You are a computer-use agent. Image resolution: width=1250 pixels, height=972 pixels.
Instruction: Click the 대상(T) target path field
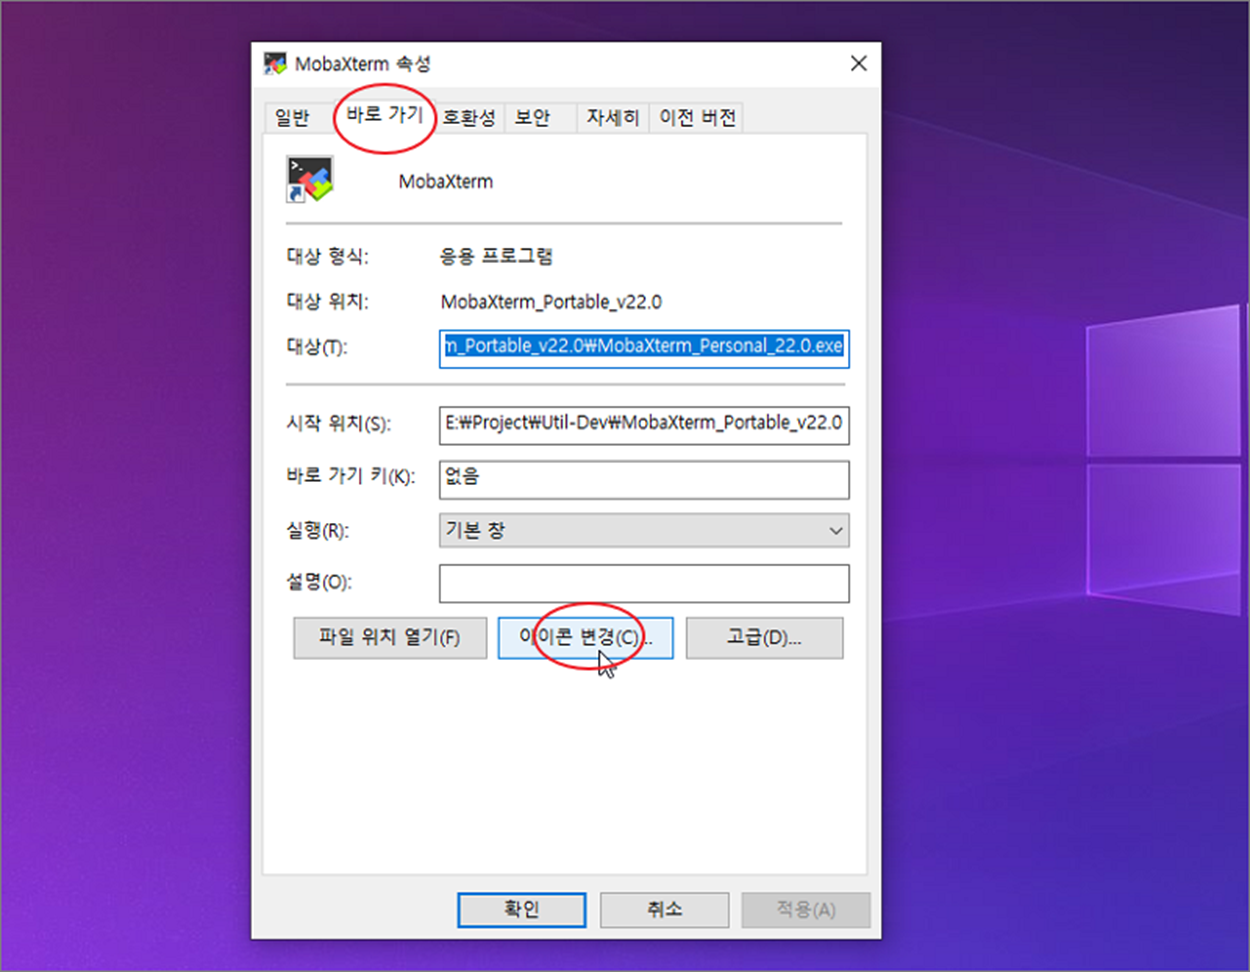tap(644, 347)
